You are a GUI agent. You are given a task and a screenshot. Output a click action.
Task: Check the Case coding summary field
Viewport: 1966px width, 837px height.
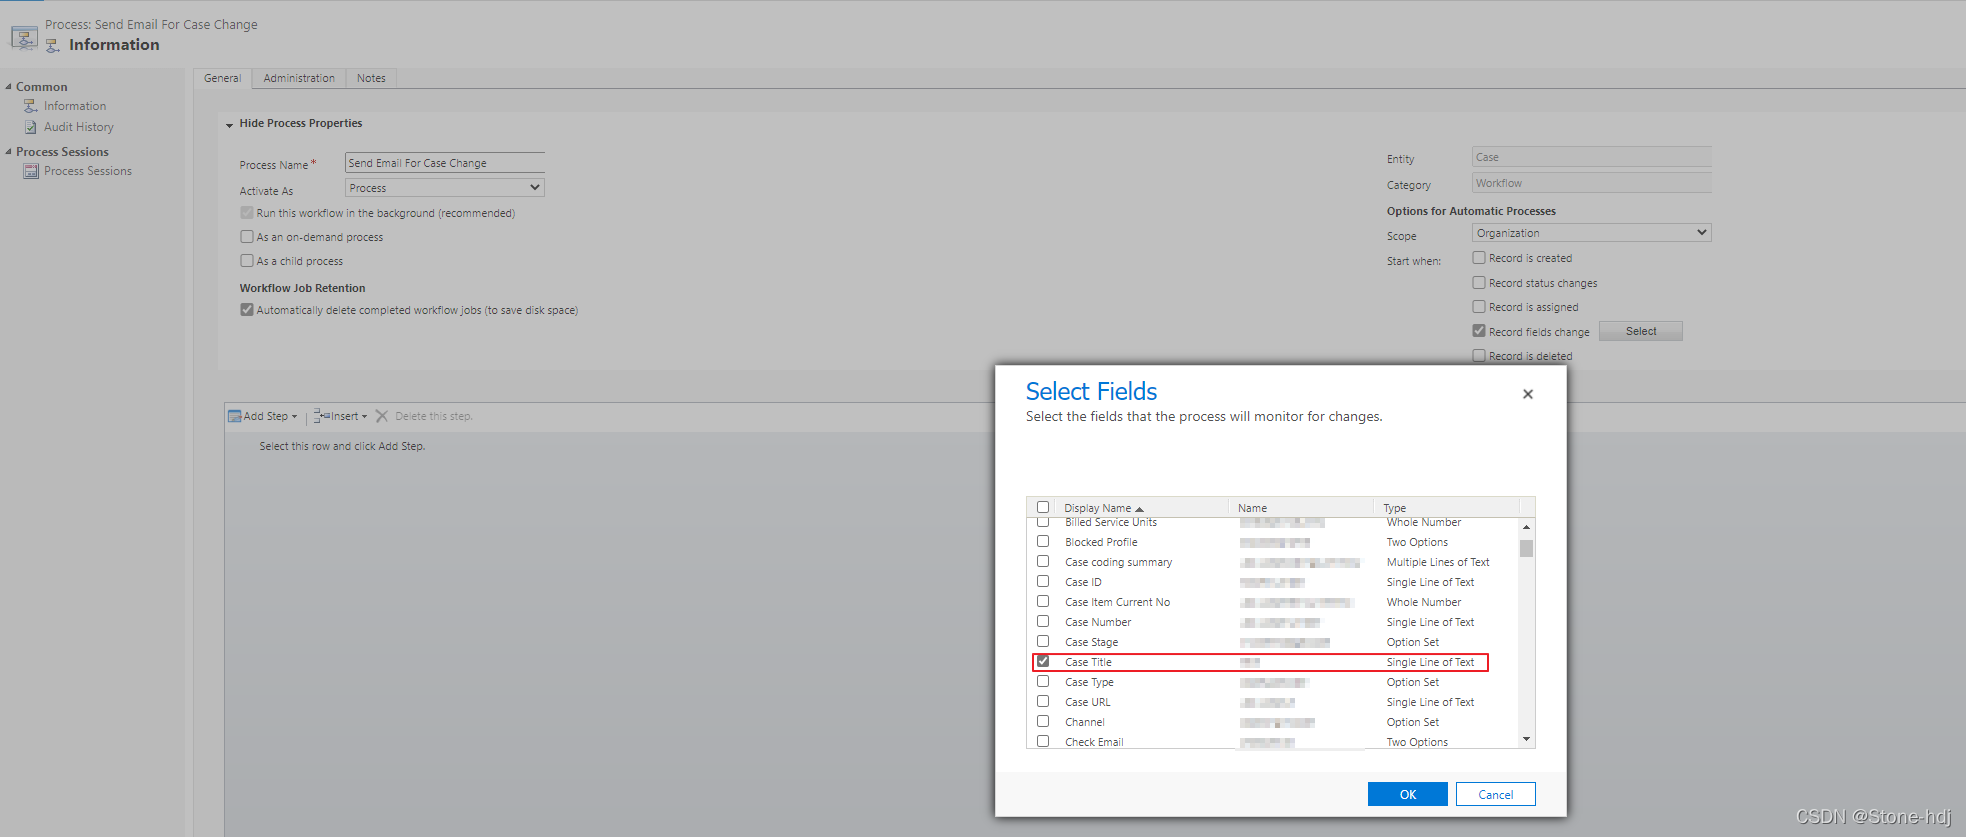click(x=1043, y=561)
